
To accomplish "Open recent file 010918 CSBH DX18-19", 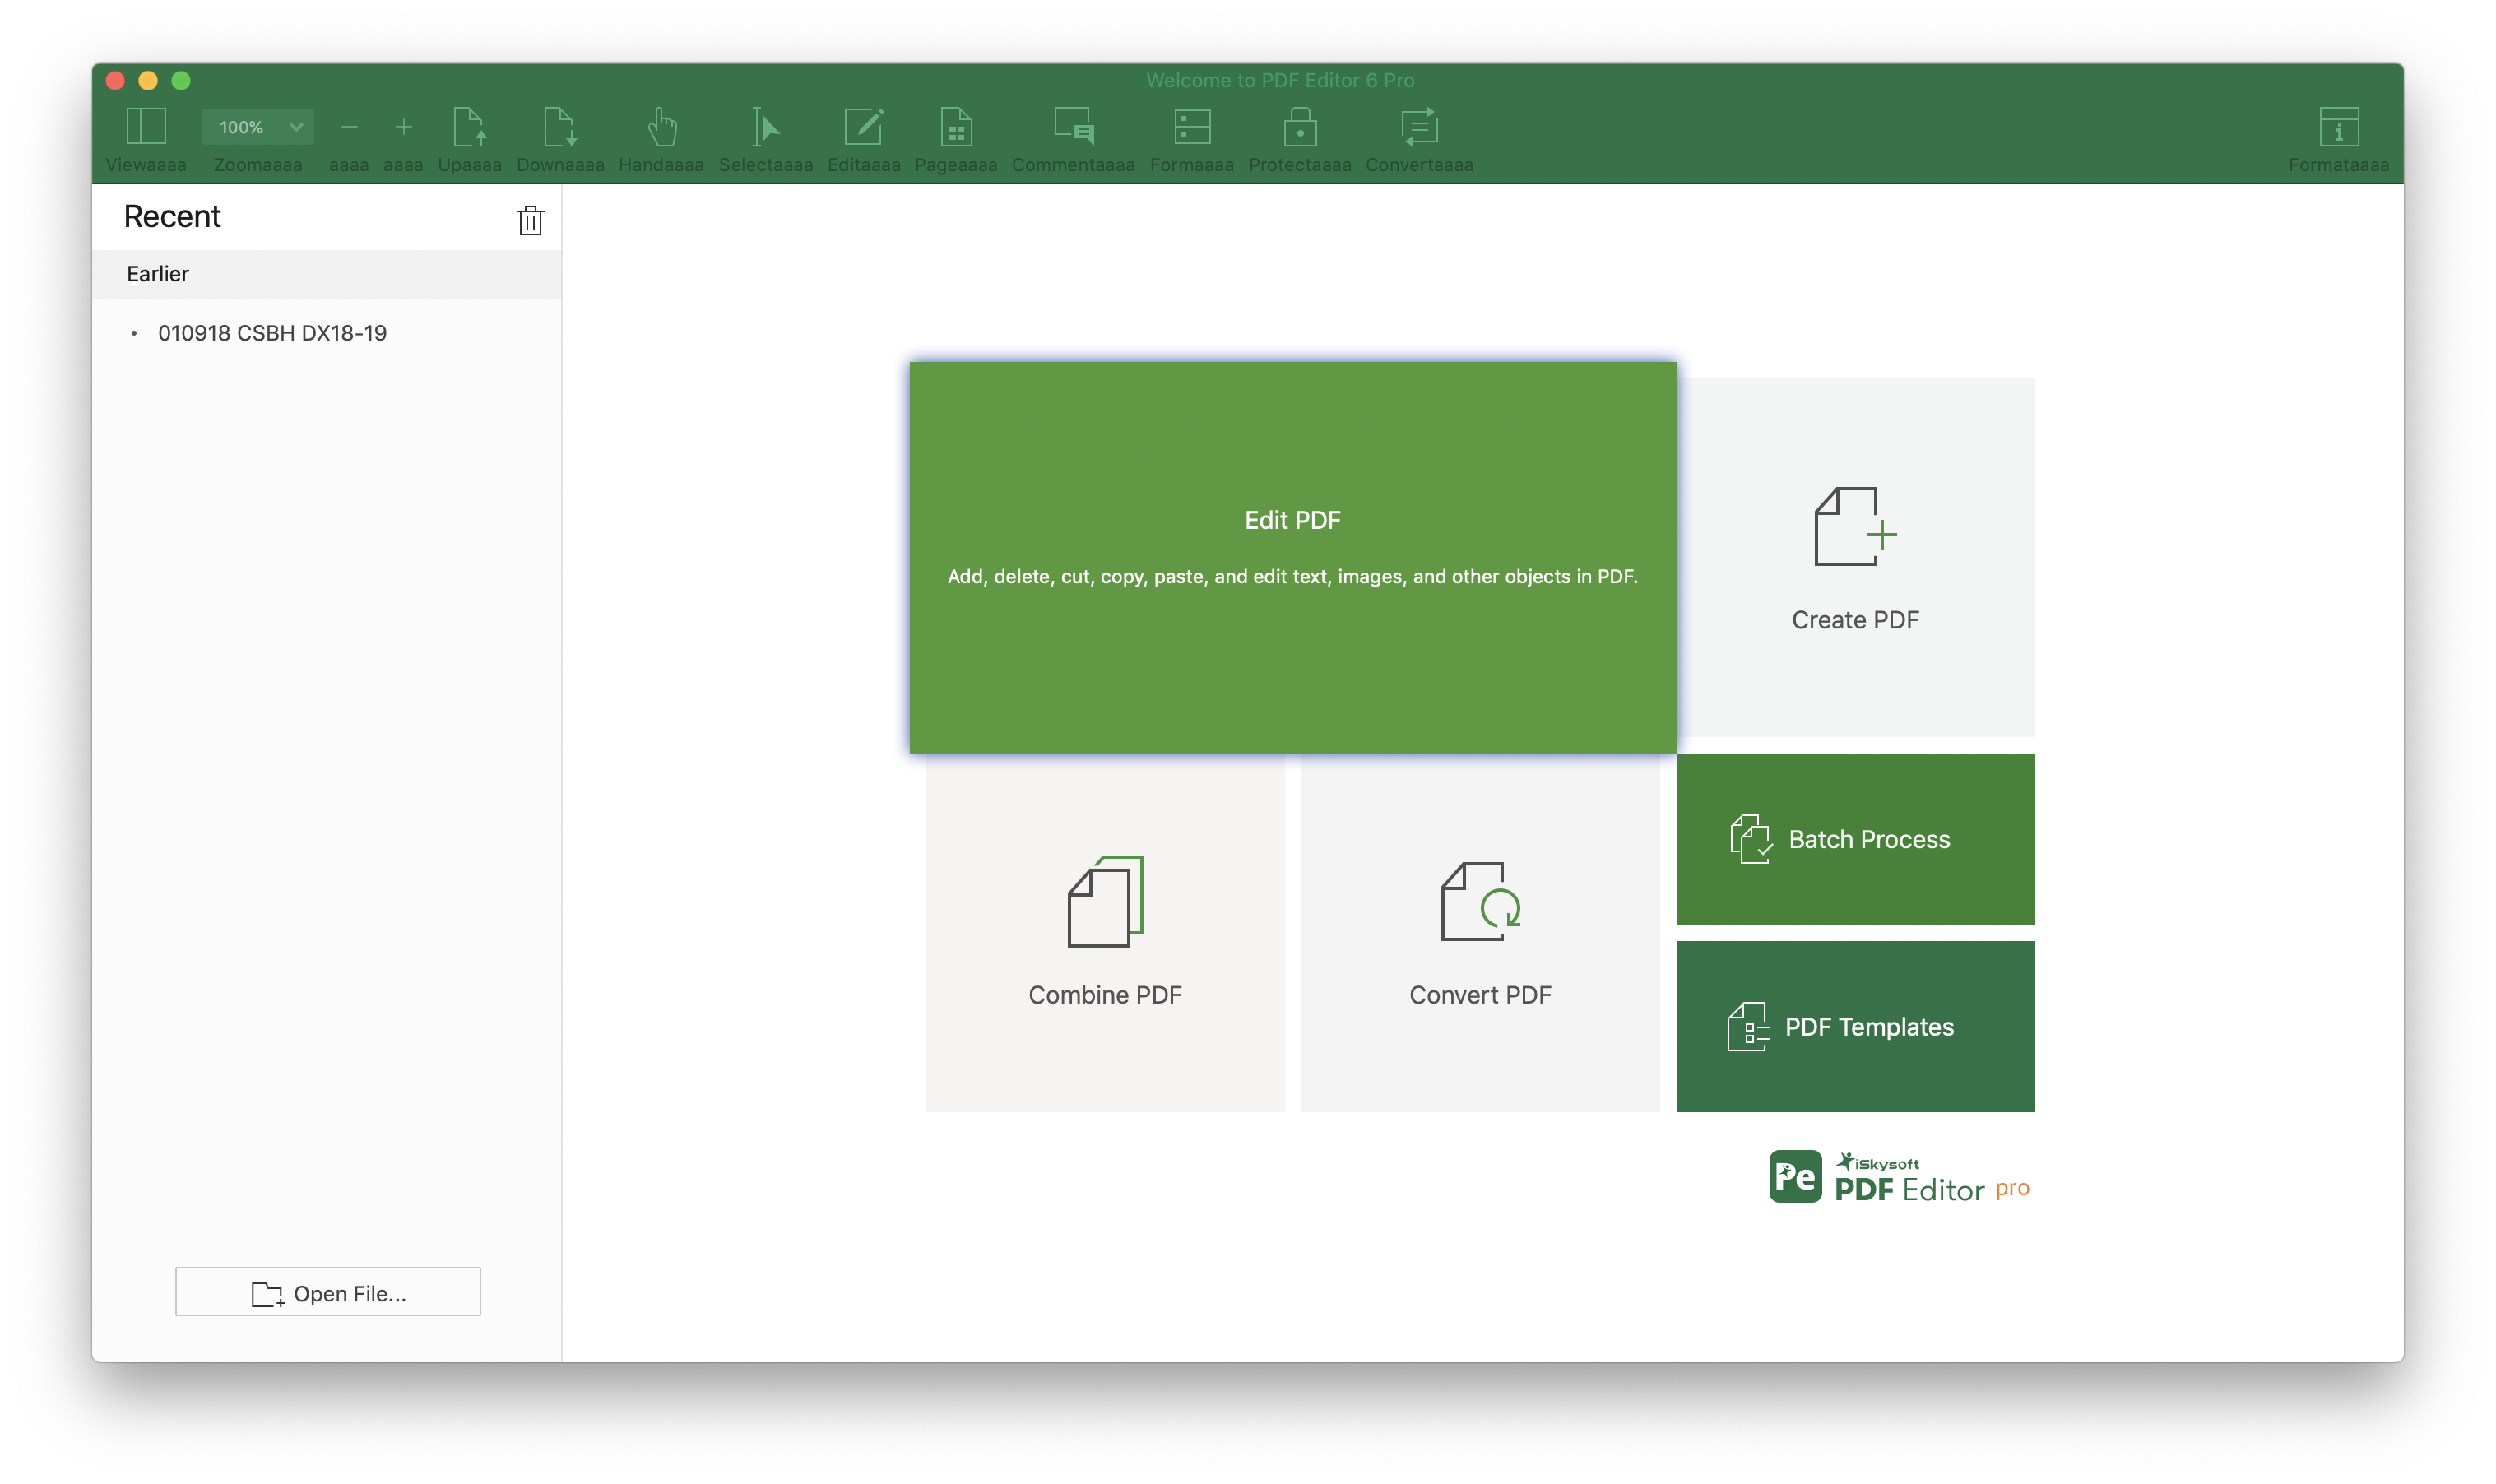I will (x=274, y=332).
